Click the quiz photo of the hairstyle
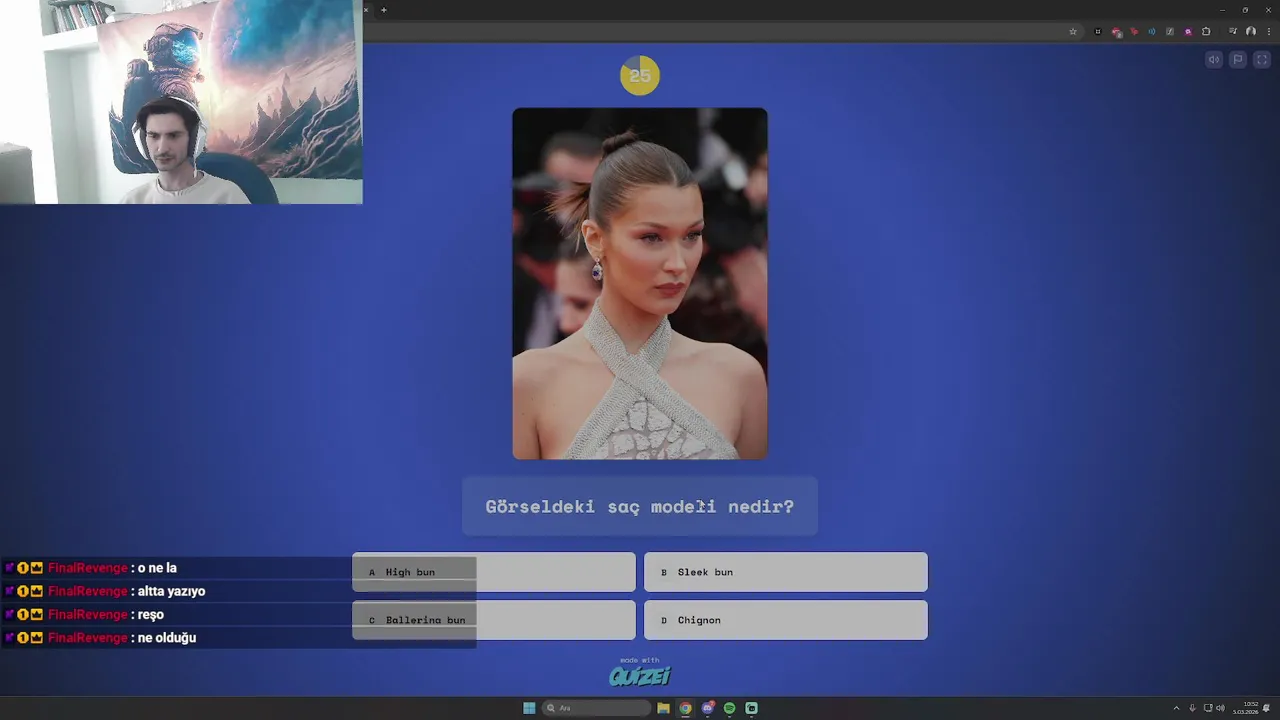The image size is (1280, 720). point(640,284)
